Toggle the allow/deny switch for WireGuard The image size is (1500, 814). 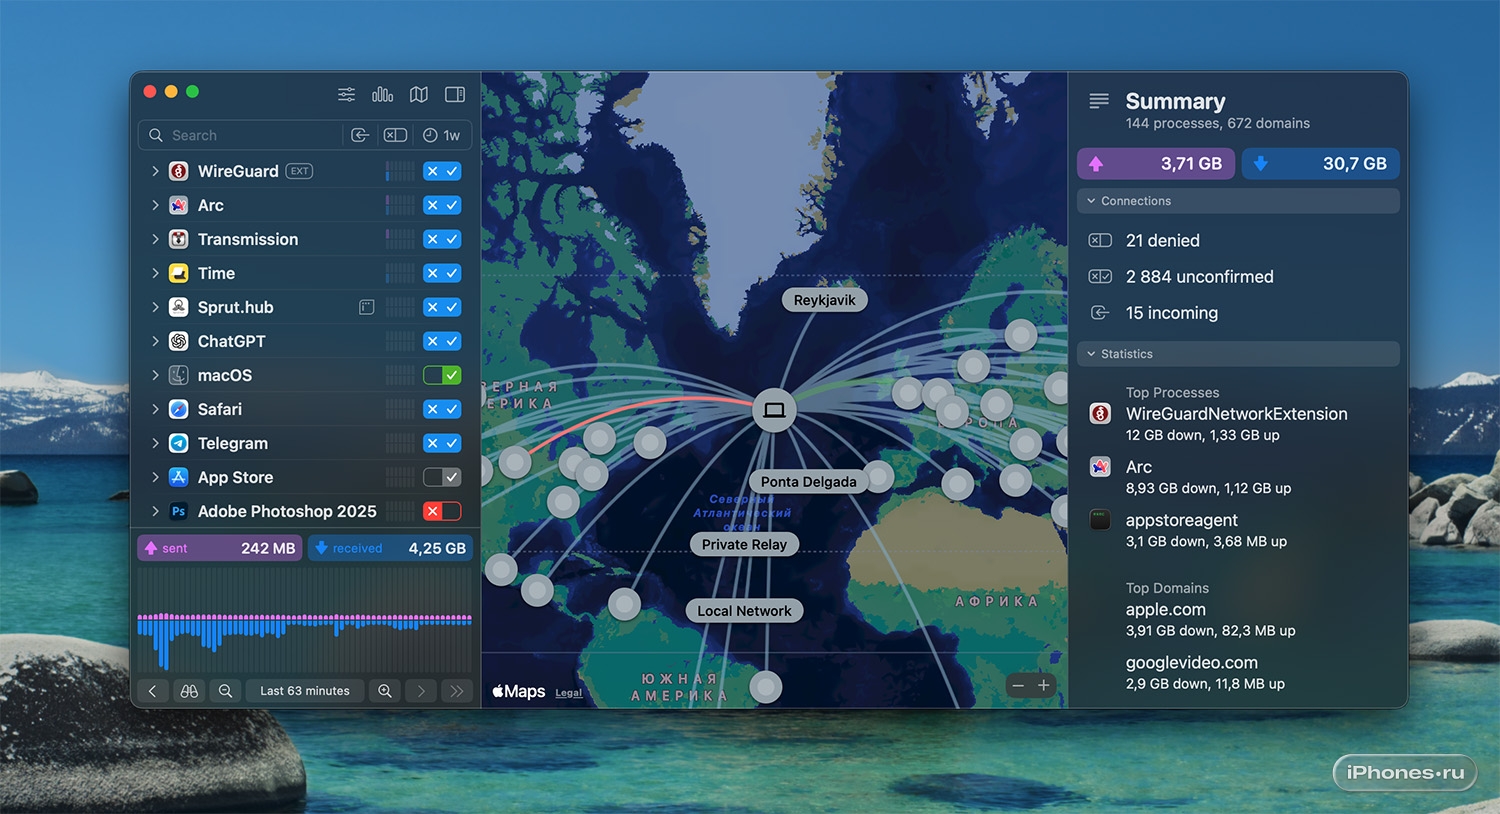click(x=442, y=171)
